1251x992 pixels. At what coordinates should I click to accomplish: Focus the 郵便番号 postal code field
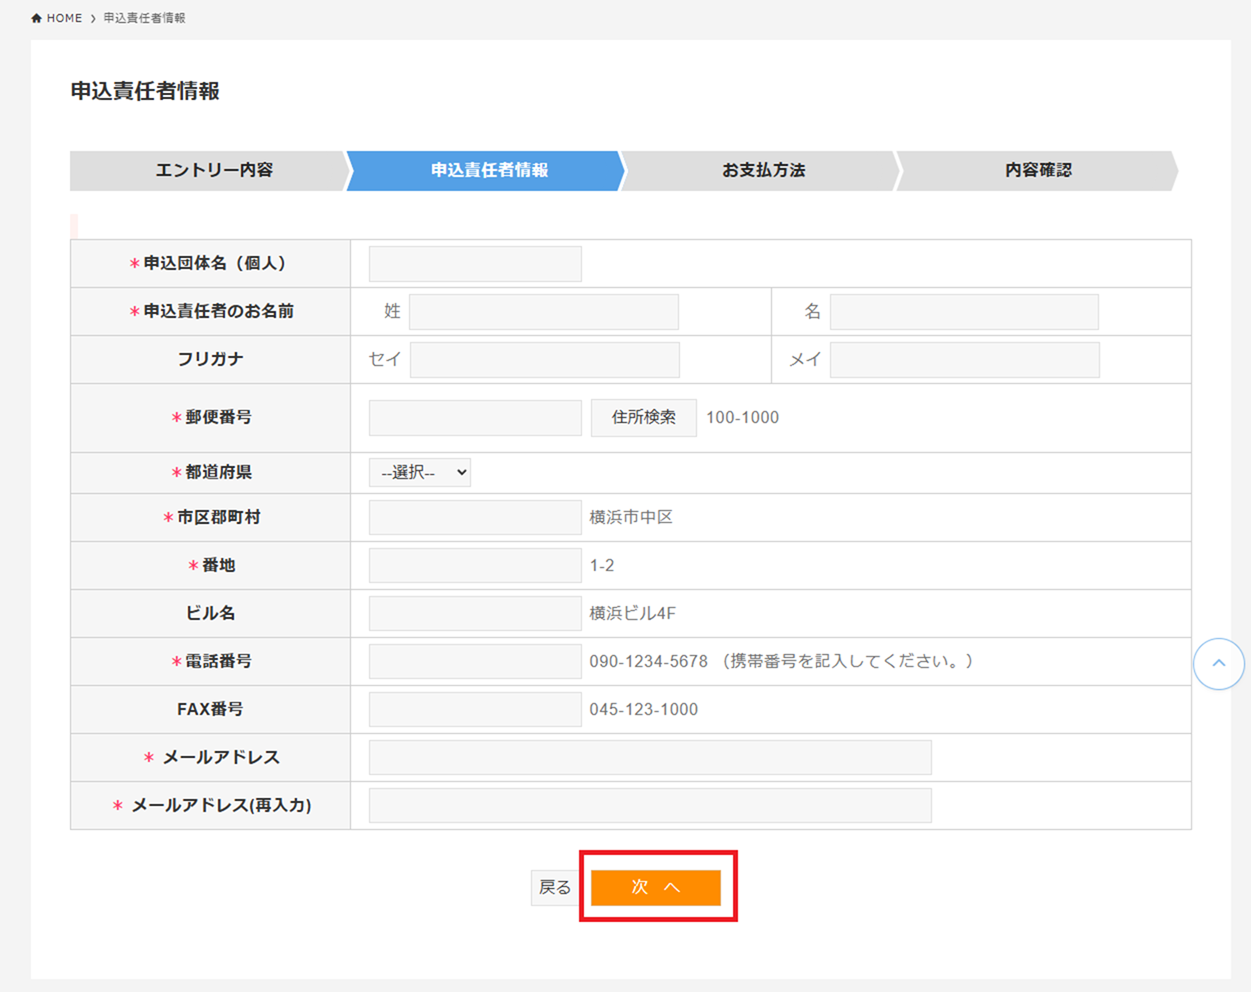tap(474, 417)
